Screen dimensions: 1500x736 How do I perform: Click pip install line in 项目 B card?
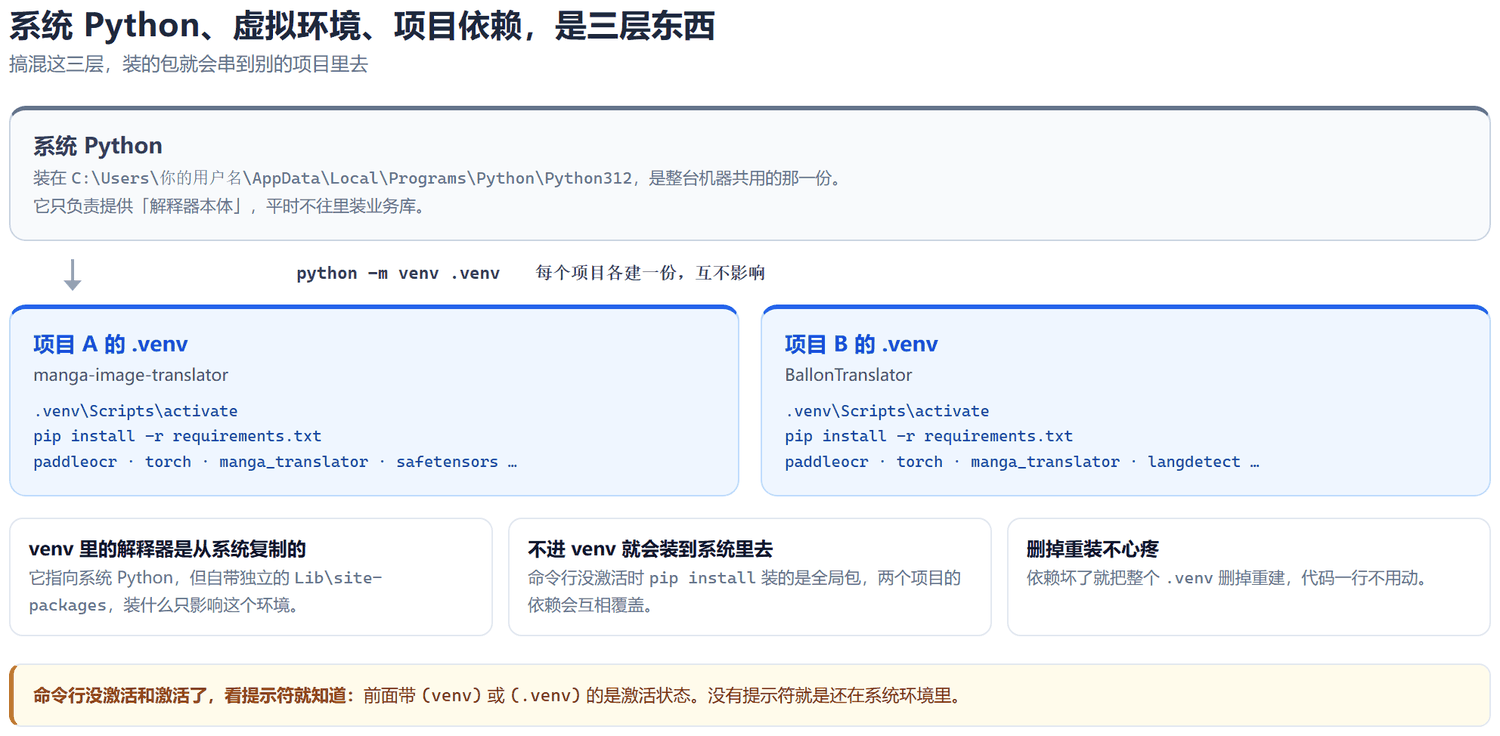pos(929,436)
